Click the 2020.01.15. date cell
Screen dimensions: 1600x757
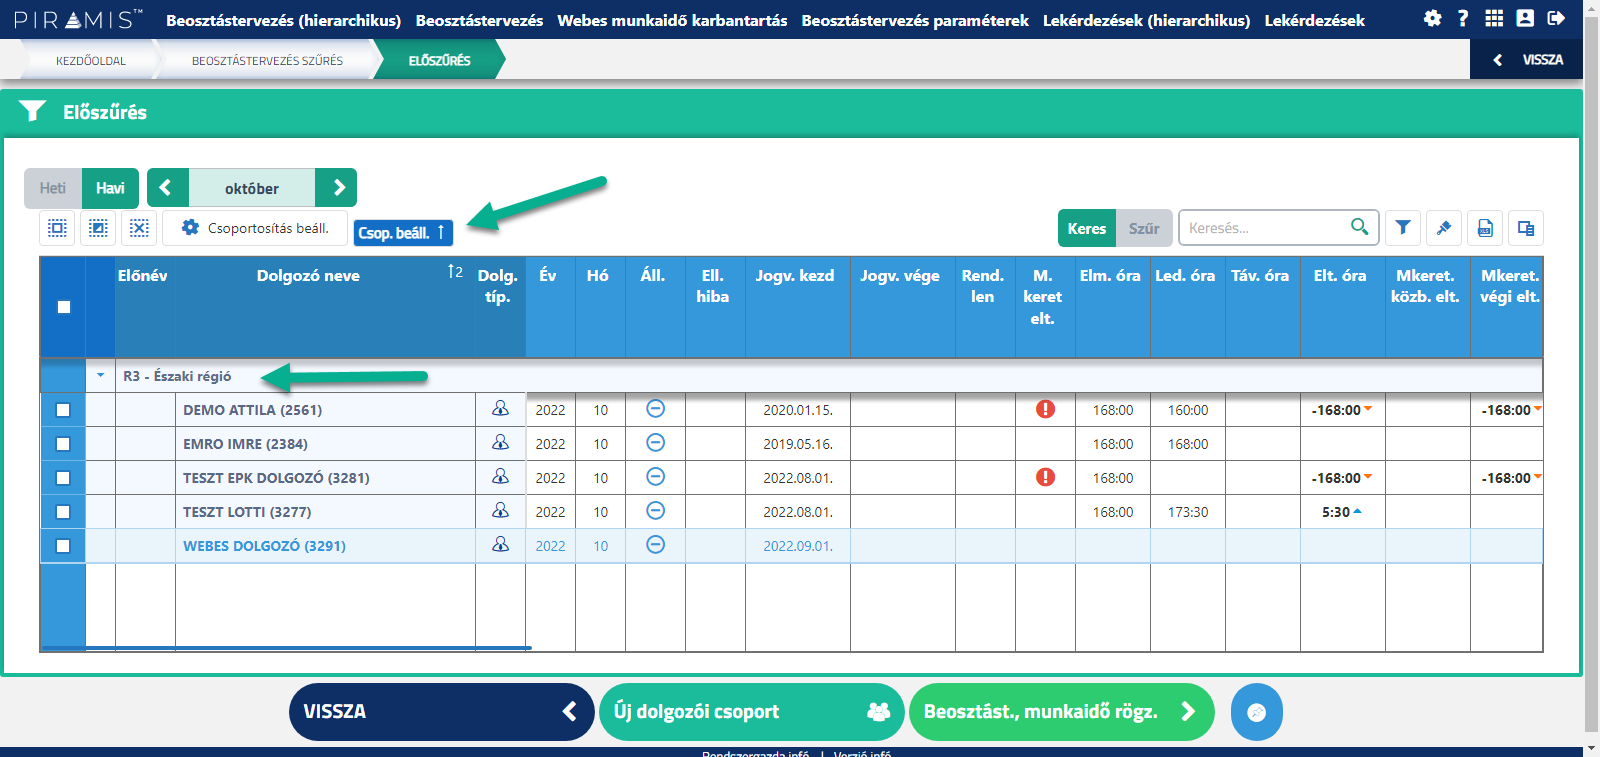pyautogui.click(x=798, y=410)
